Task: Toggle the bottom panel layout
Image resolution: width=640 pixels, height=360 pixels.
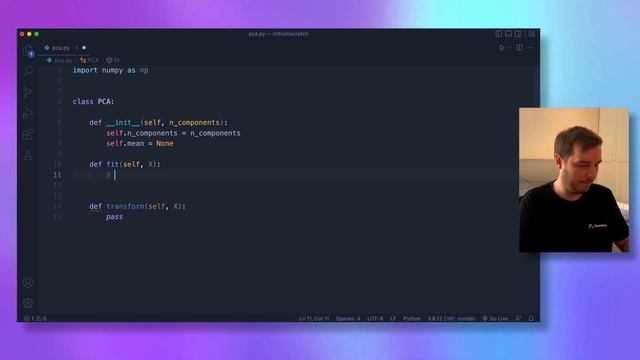Action: 508,34
